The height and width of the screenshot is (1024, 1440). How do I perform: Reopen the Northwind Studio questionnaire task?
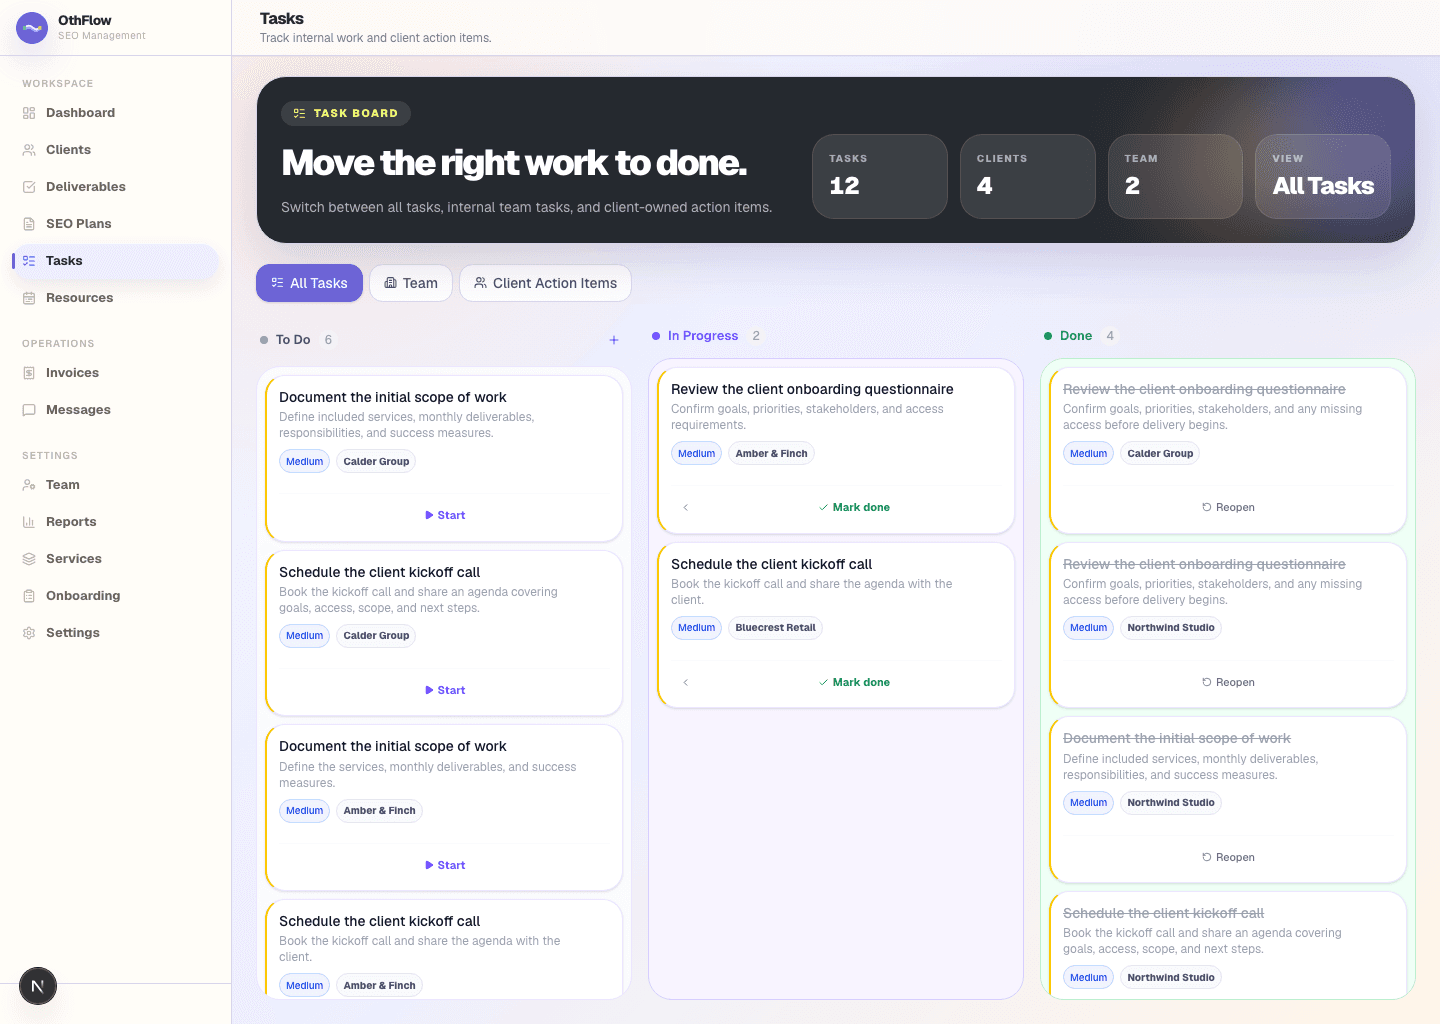click(1228, 682)
